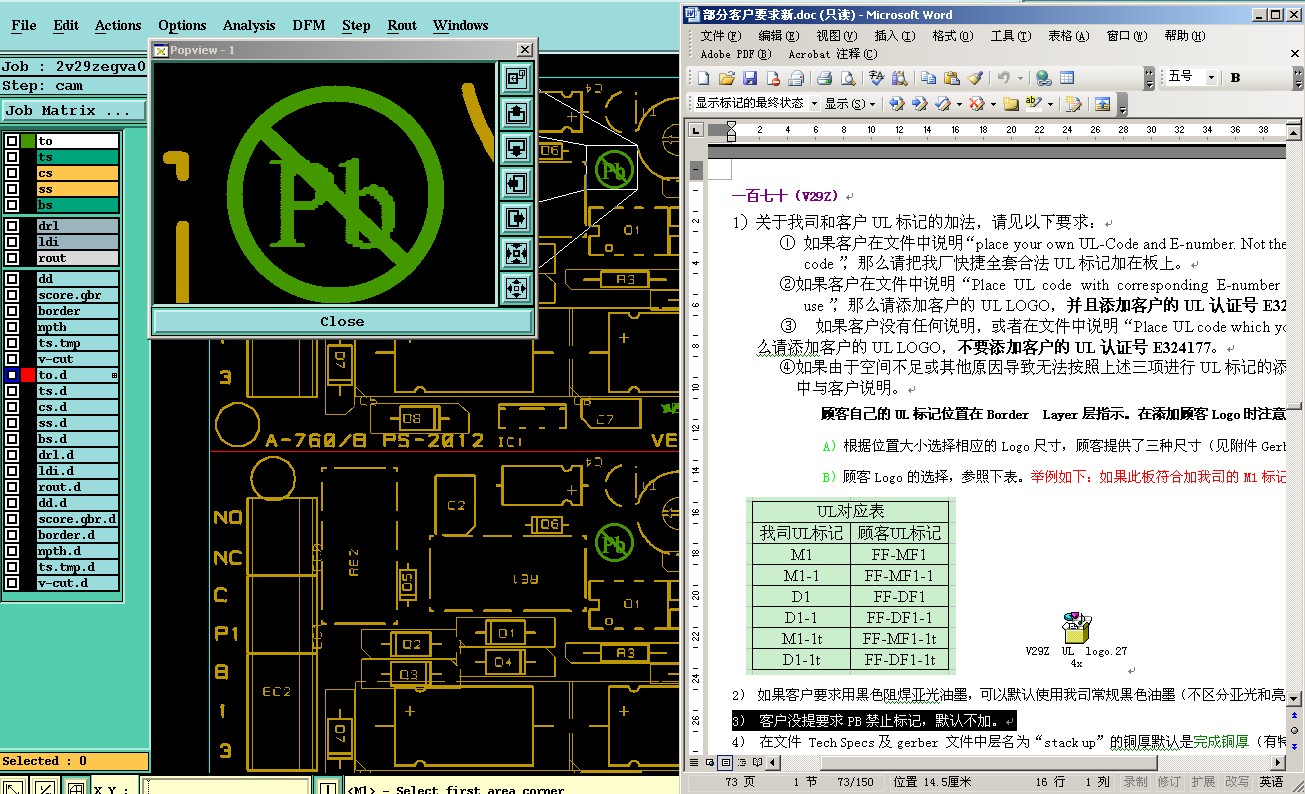
Task: Toggle the checkbox for layer v-cut.d
Action: click(12, 583)
